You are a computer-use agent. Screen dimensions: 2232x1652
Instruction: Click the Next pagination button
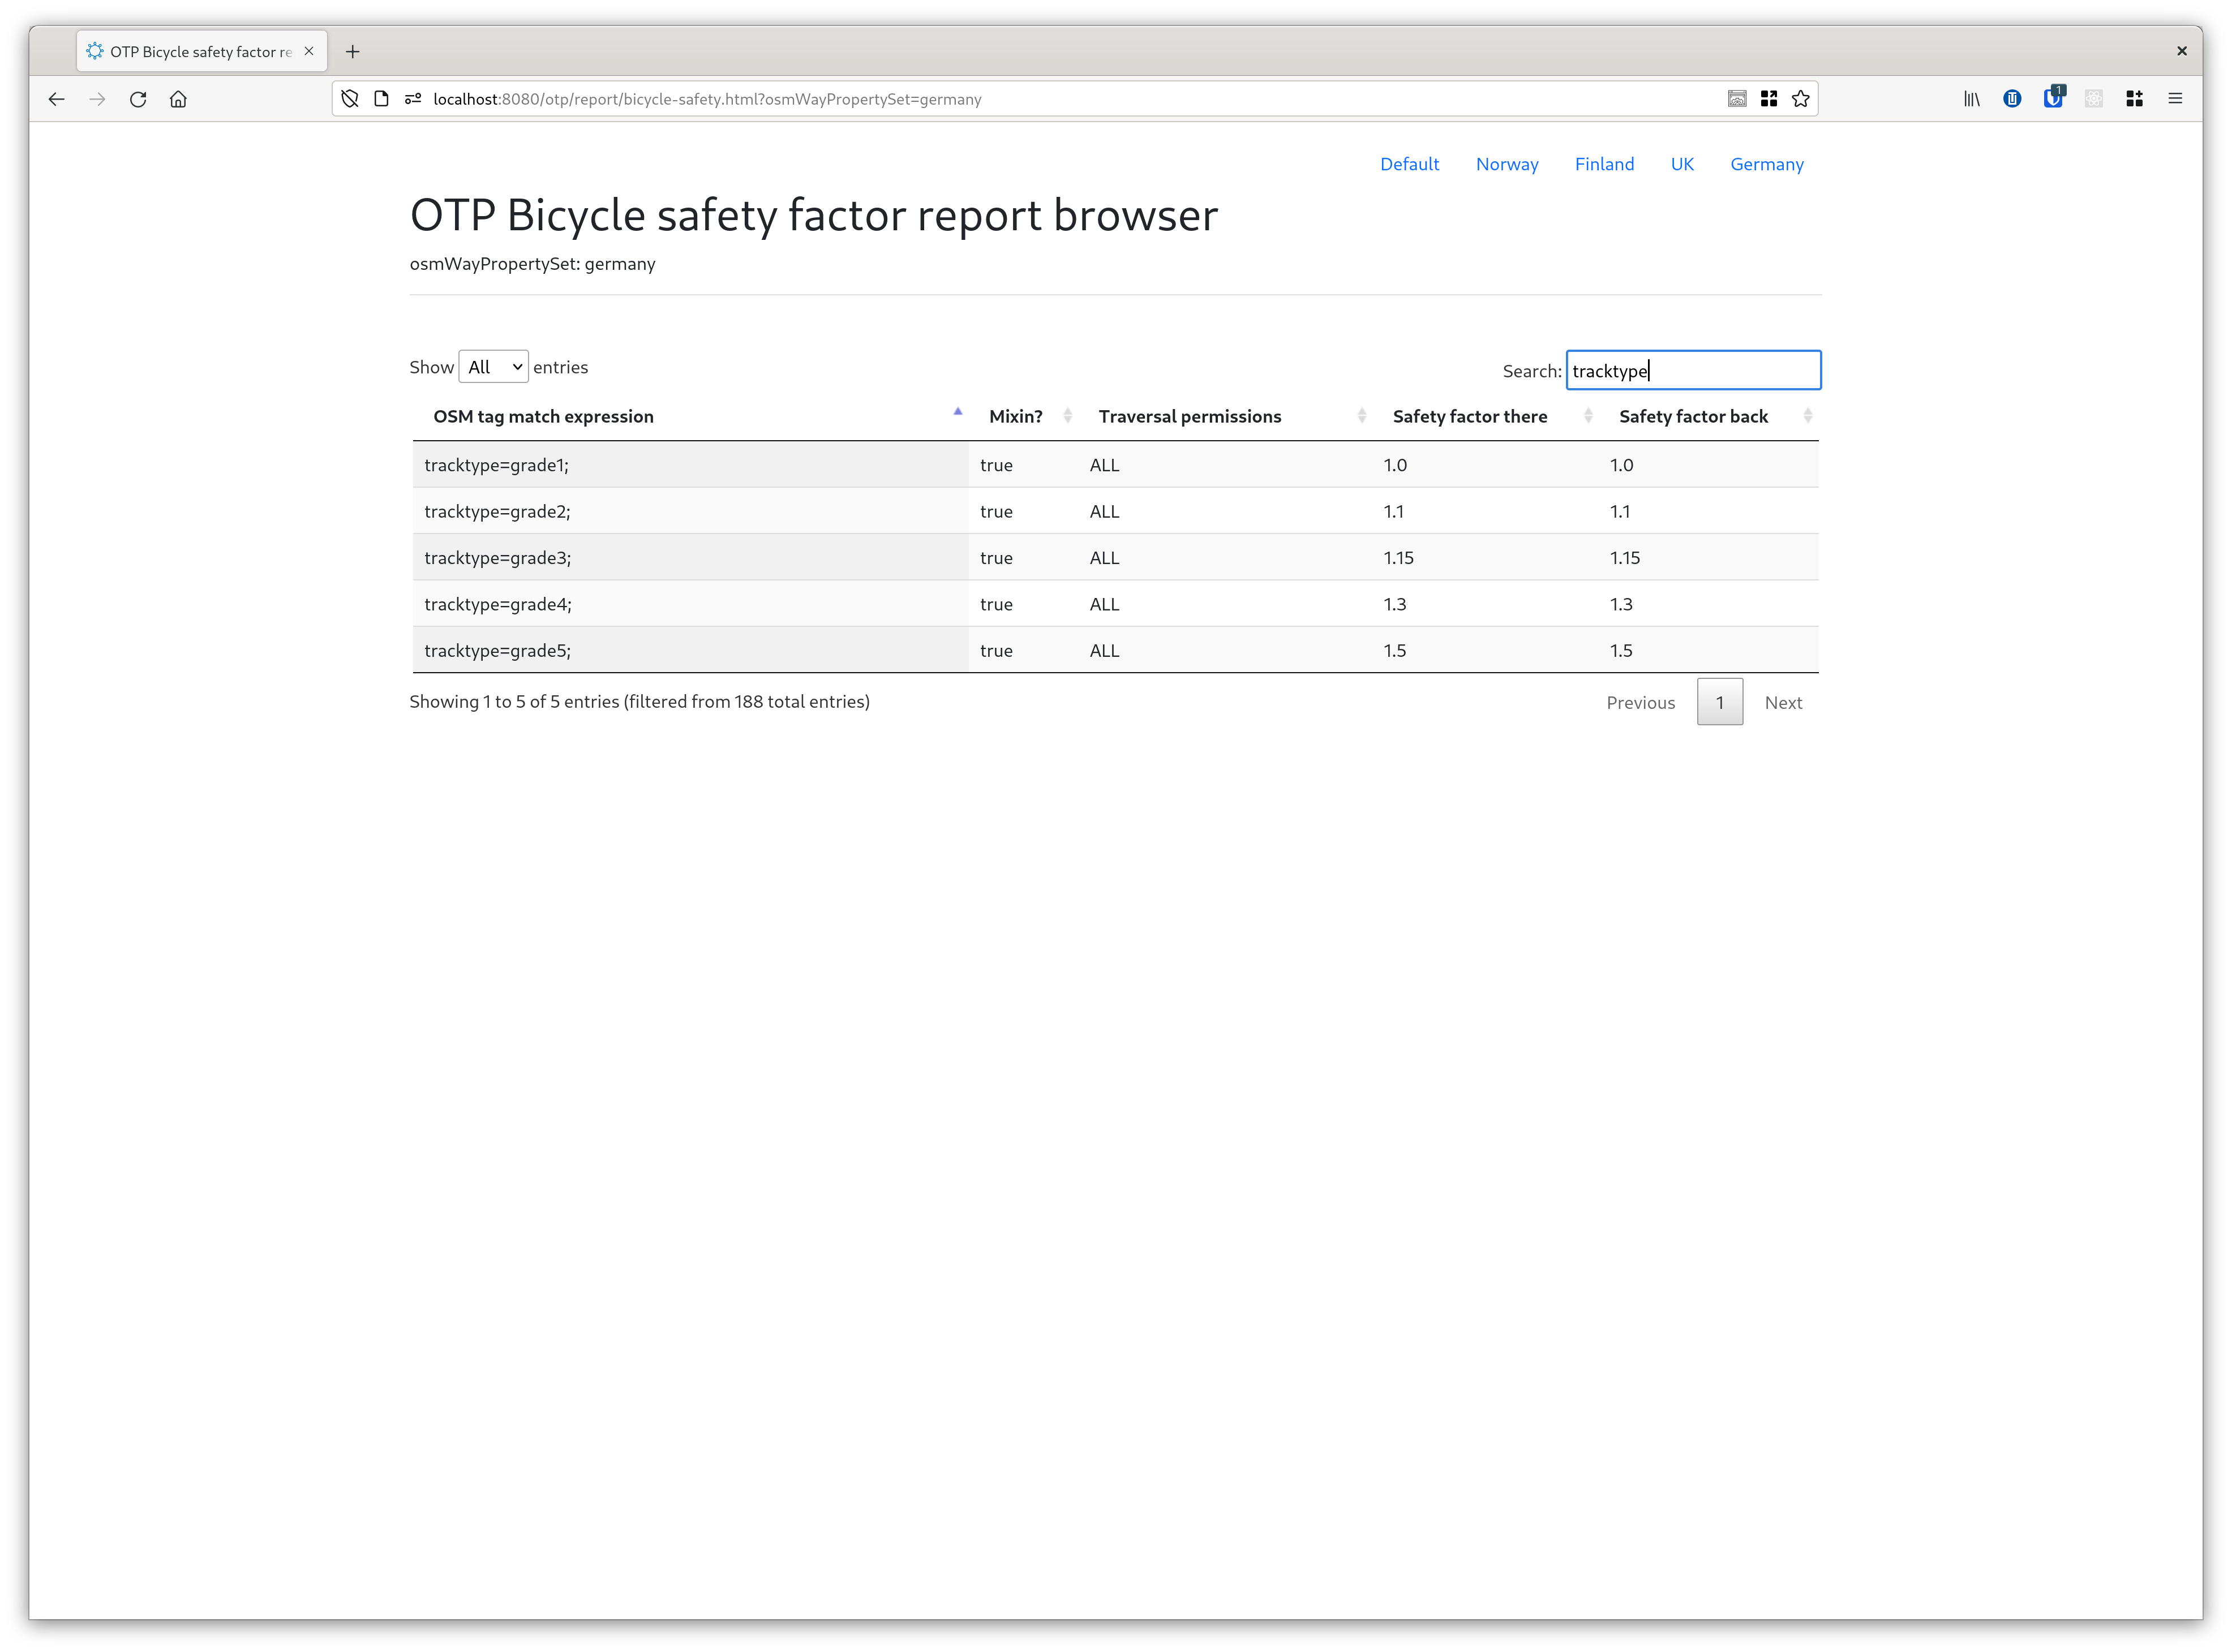(1784, 701)
